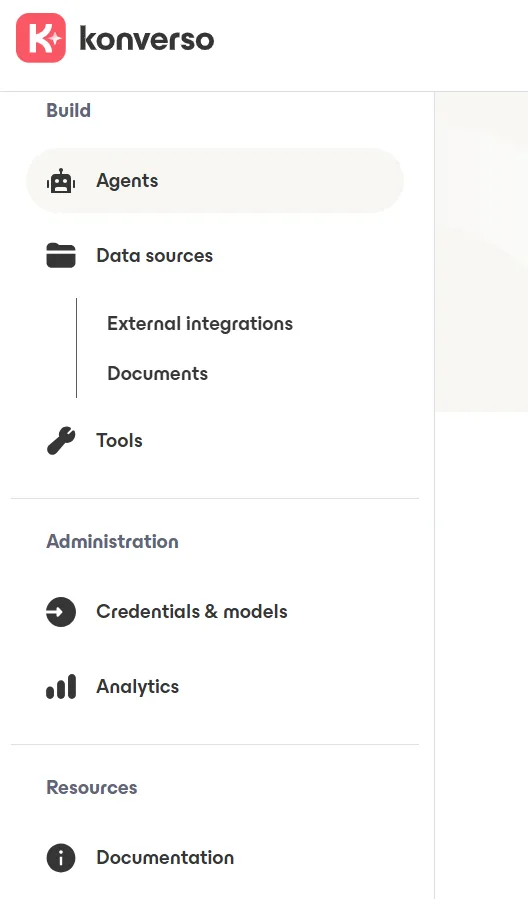Open the Documentation link text

click(165, 857)
